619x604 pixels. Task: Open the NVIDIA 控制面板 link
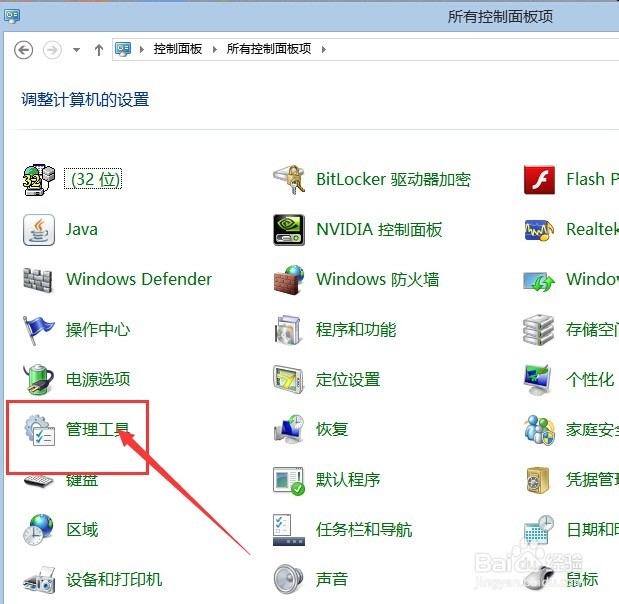tap(379, 229)
